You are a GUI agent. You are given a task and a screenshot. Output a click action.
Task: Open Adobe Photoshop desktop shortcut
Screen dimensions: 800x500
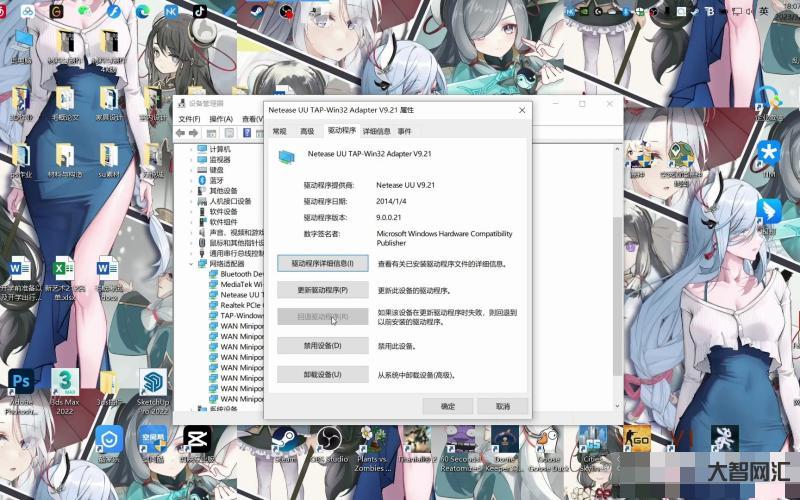(21, 383)
